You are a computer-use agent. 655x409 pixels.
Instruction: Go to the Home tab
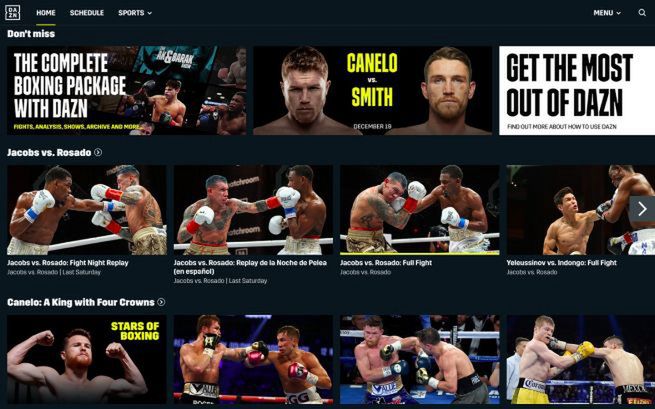(46, 13)
